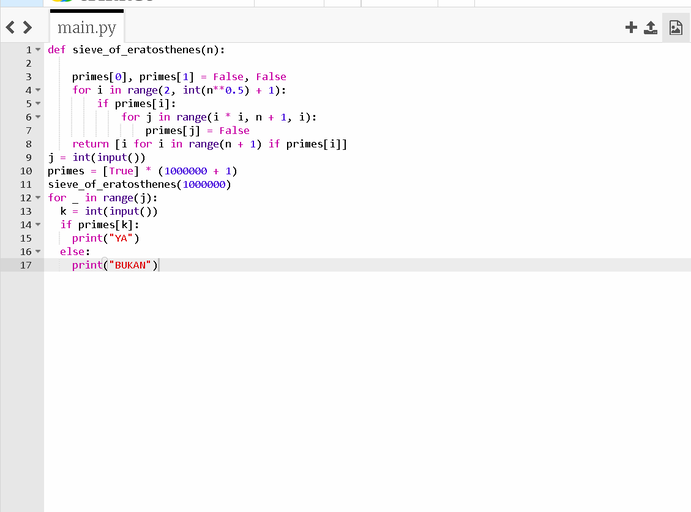Click line number 9 in the gutter
Screen dimensions: 691x512
29,157
